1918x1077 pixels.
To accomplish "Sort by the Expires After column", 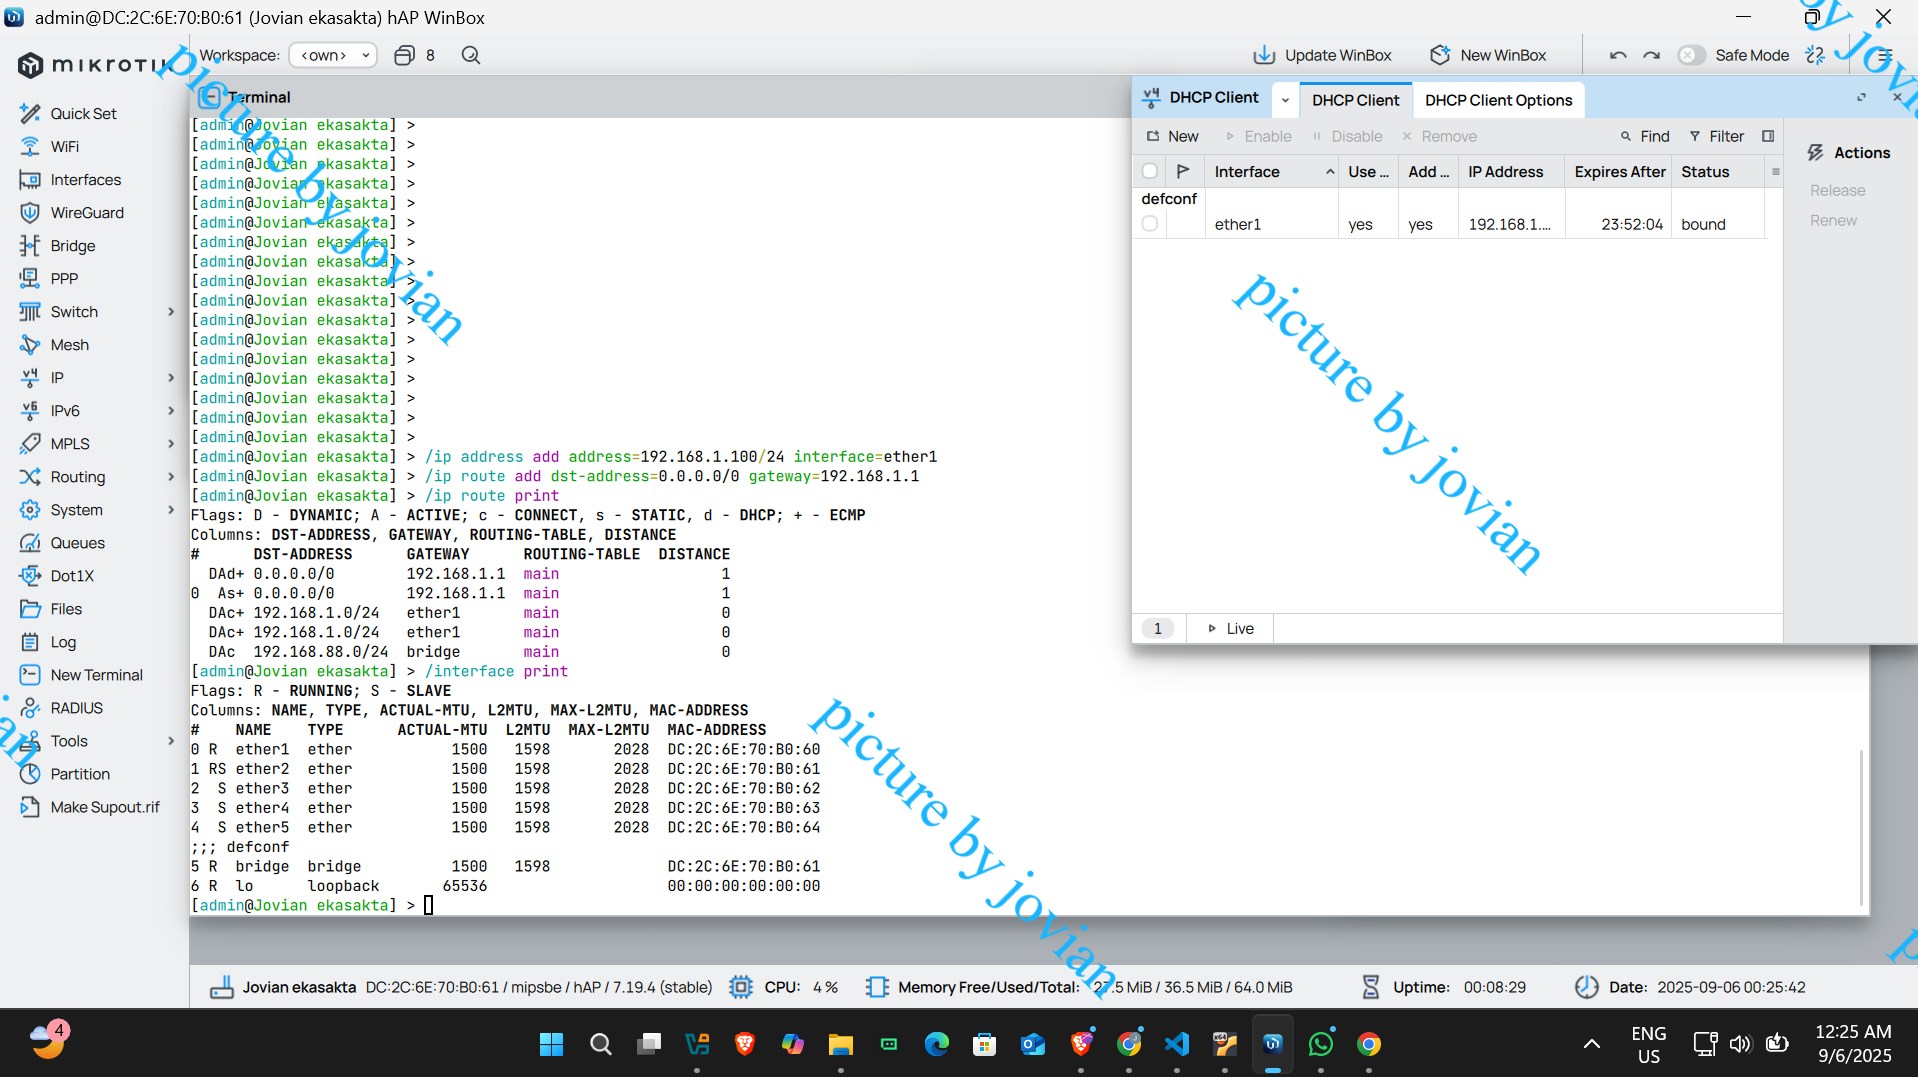I will (x=1619, y=172).
